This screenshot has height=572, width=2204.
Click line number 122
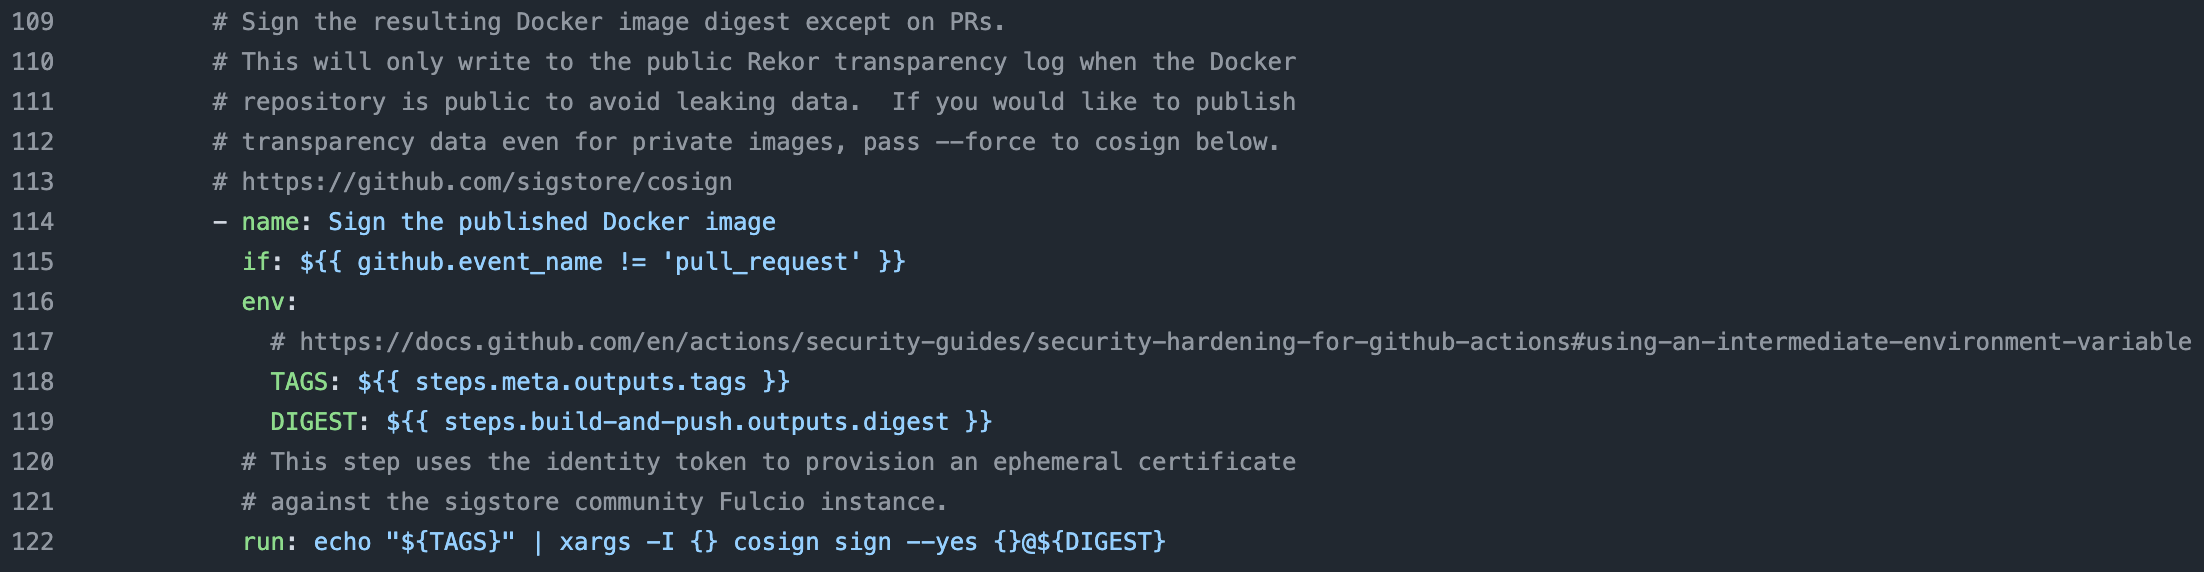point(33,541)
